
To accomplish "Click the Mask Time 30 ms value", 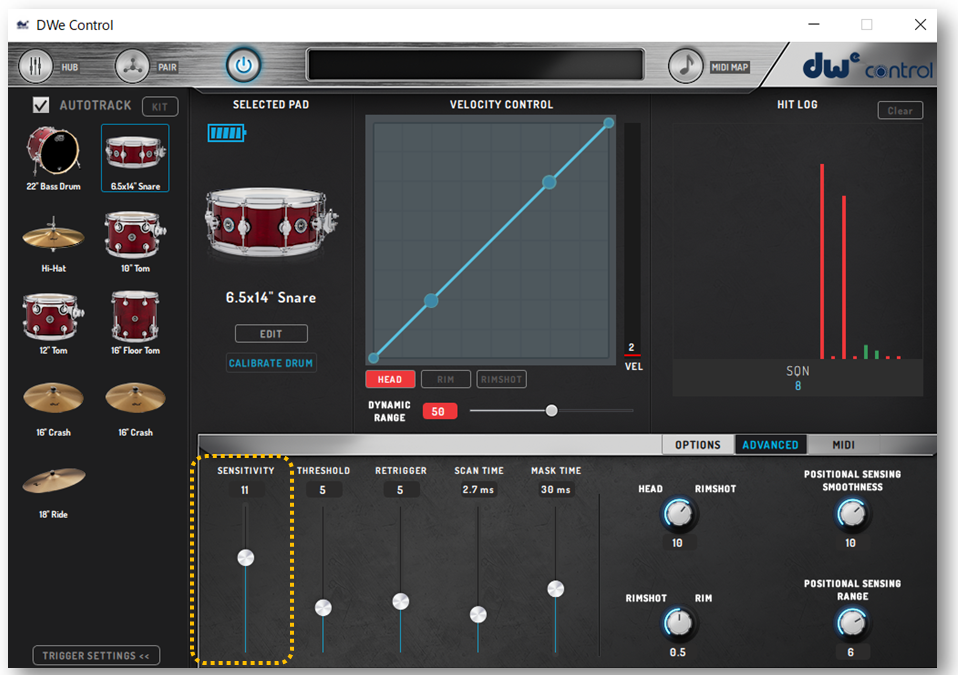I will [x=555, y=490].
